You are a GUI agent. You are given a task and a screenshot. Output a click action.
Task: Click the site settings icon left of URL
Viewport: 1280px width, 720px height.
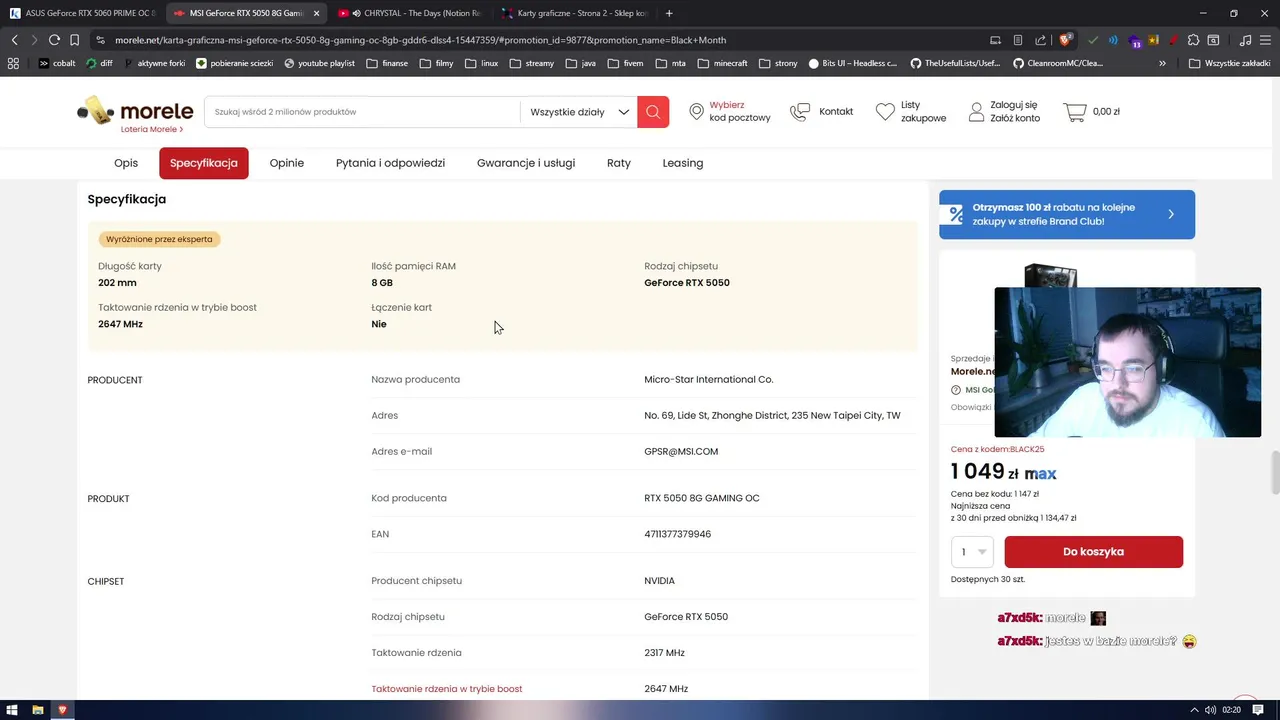point(100,40)
